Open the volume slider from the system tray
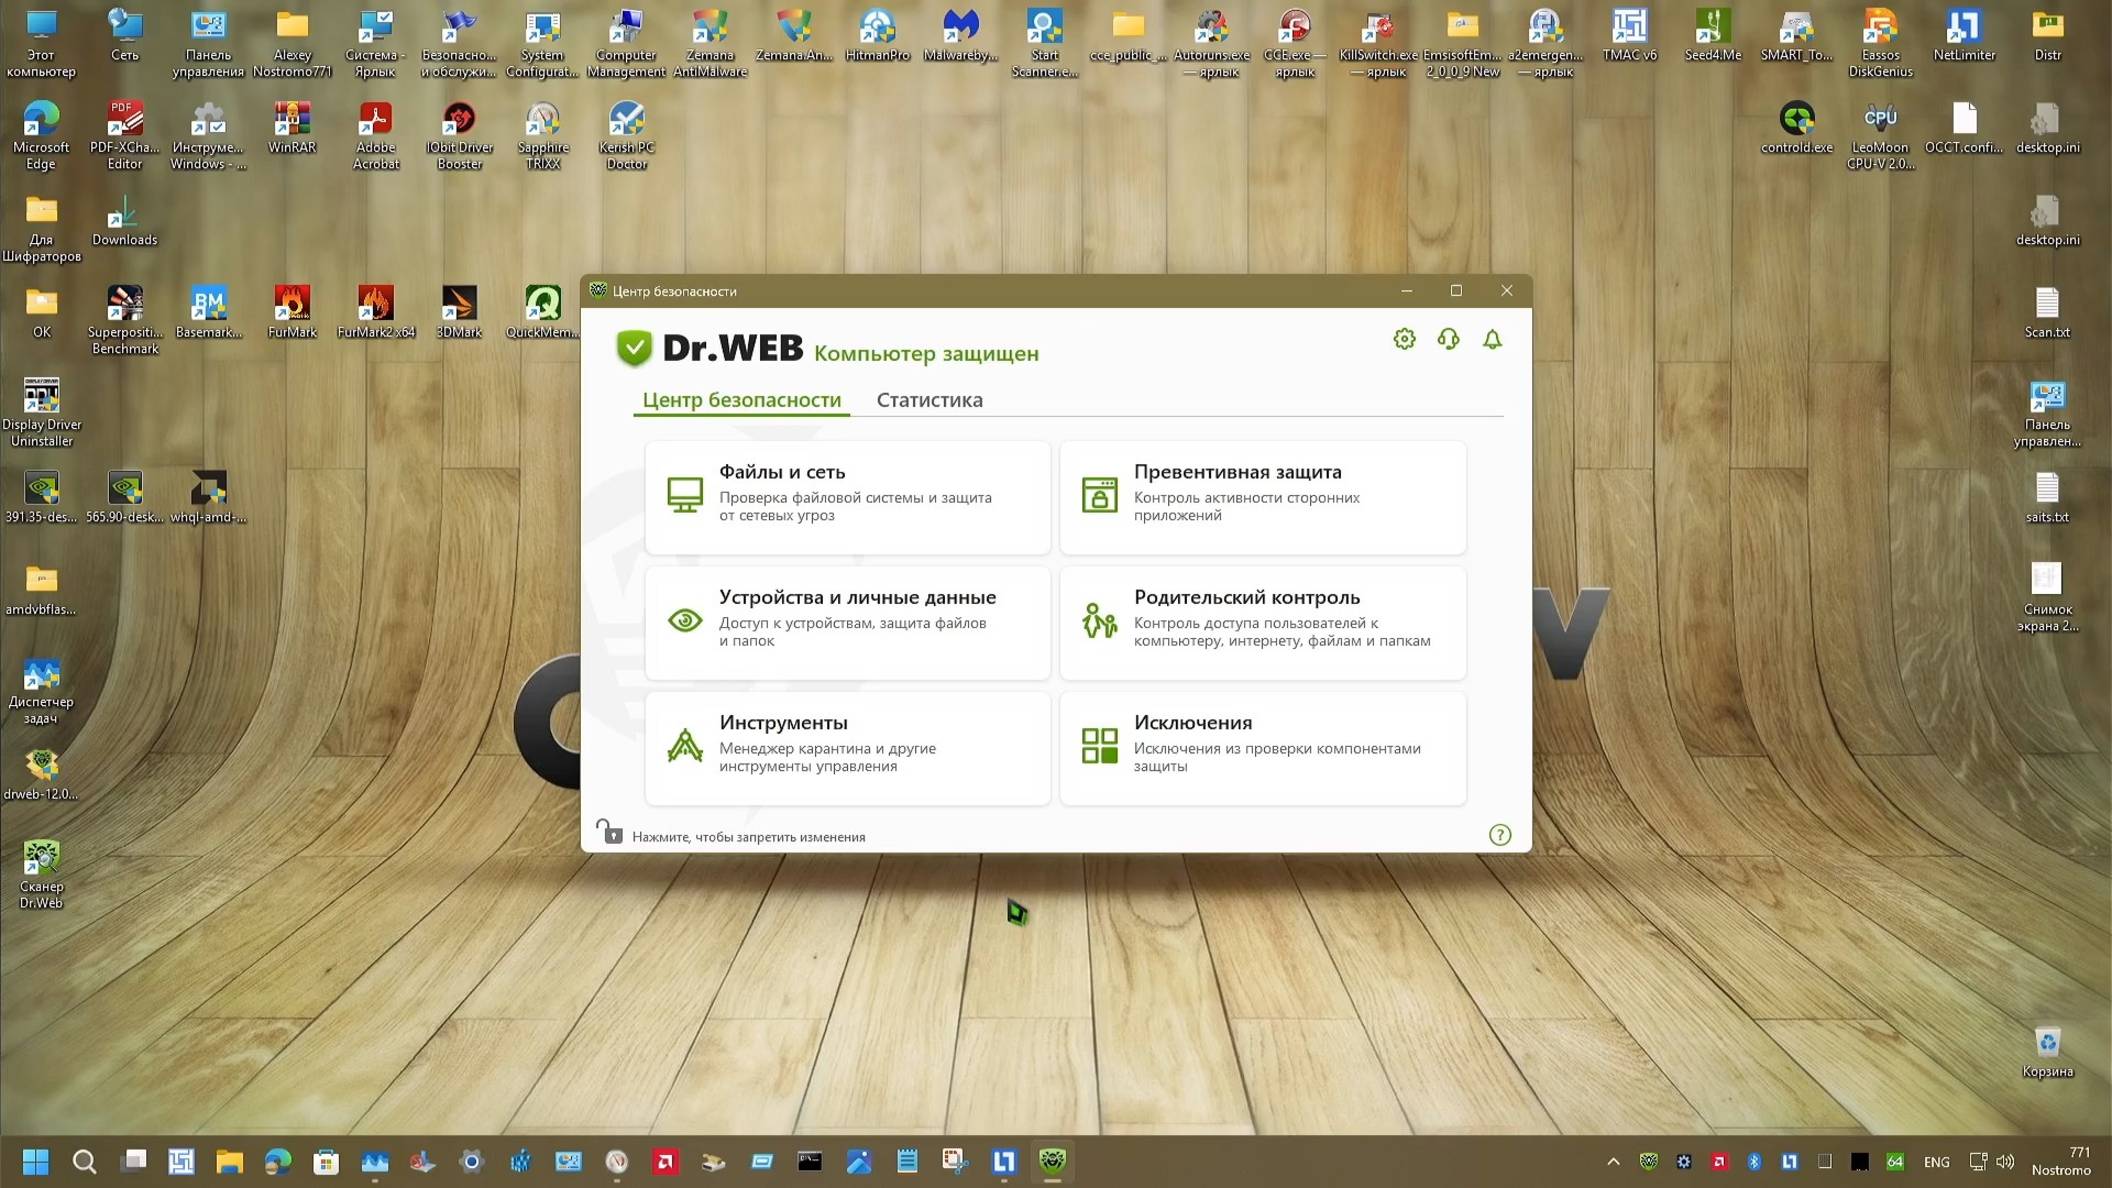2112x1188 pixels. (2006, 1162)
